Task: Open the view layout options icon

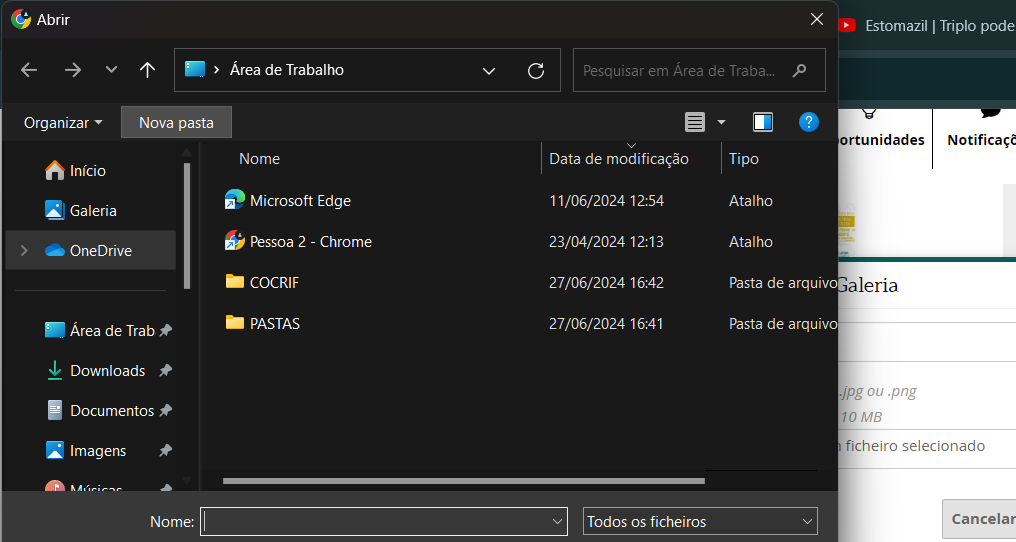Action: (x=695, y=122)
